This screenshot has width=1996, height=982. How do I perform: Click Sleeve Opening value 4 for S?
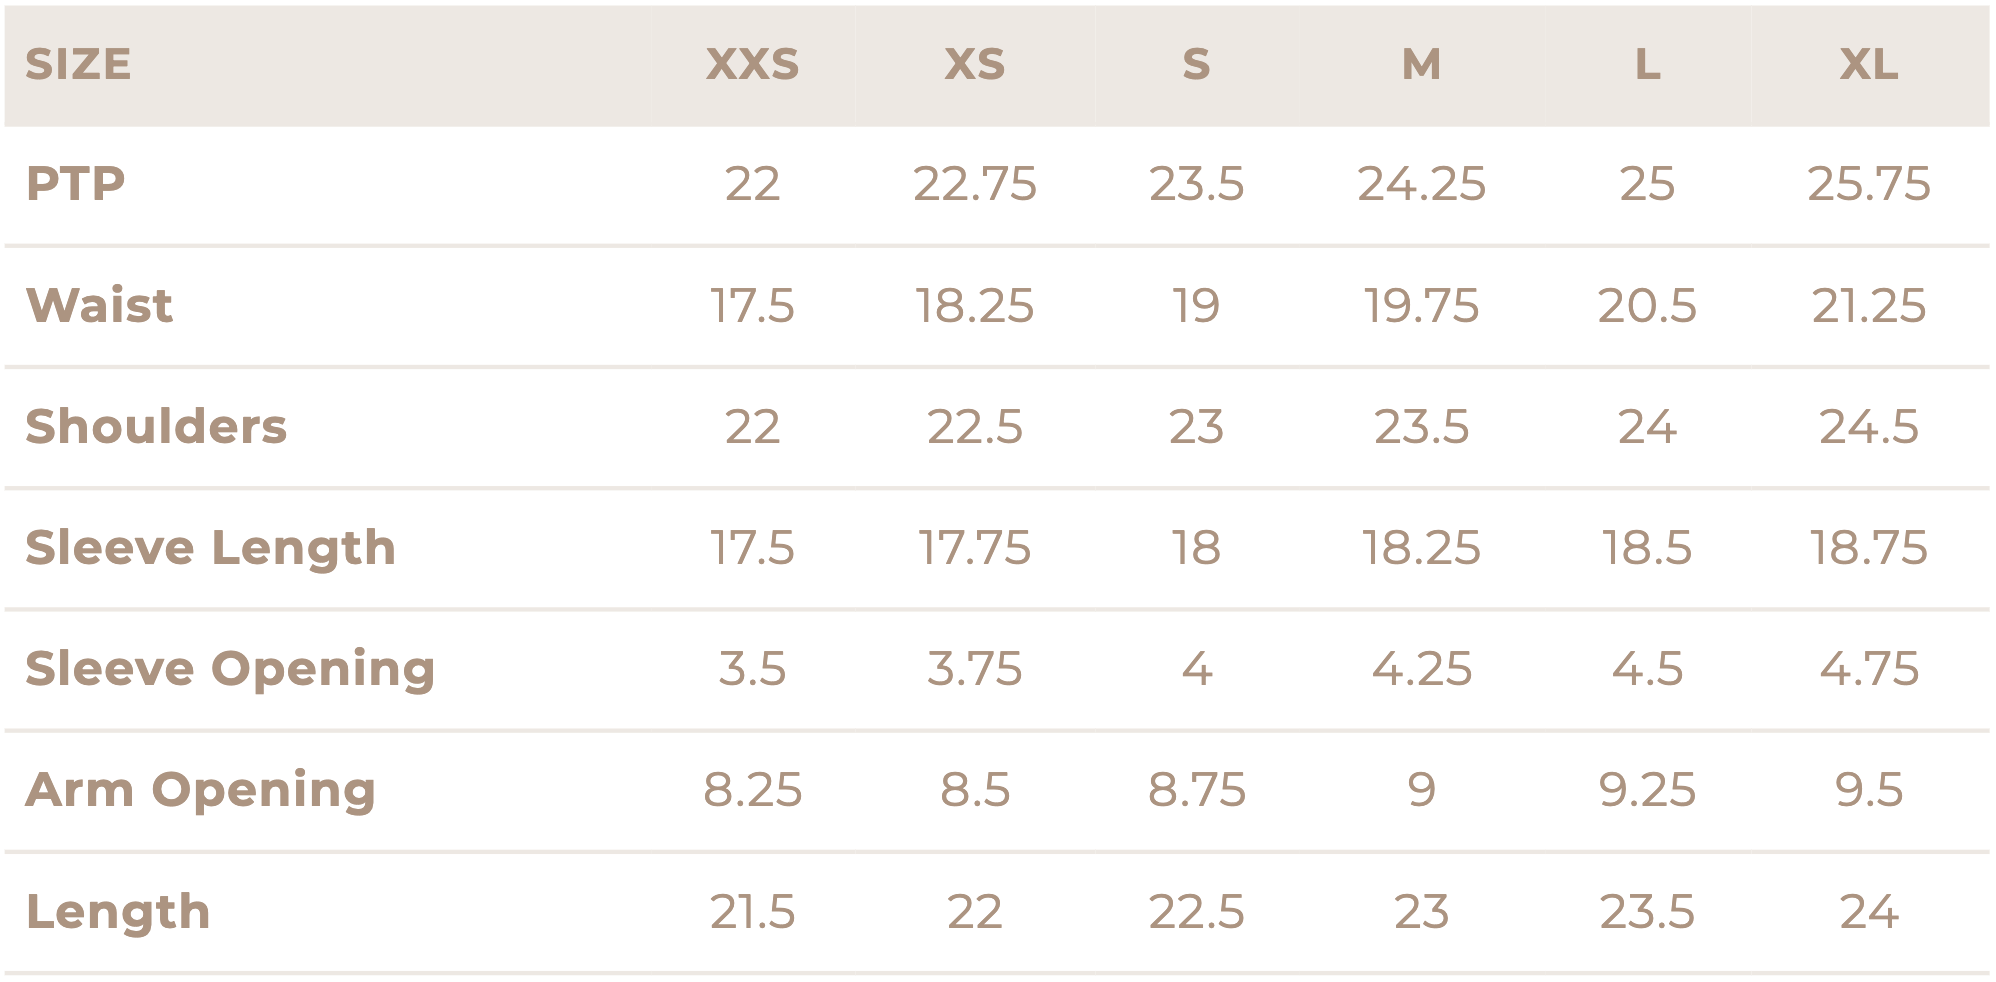pyautogui.click(x=1196, y=669)
